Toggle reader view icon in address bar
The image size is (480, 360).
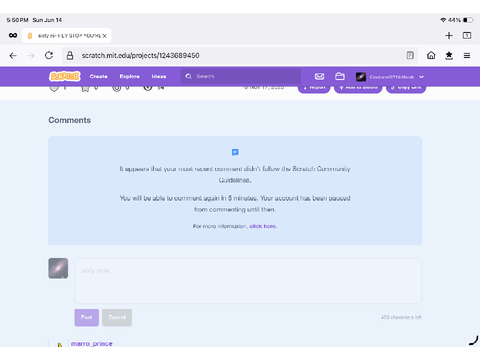click(410, 55)
